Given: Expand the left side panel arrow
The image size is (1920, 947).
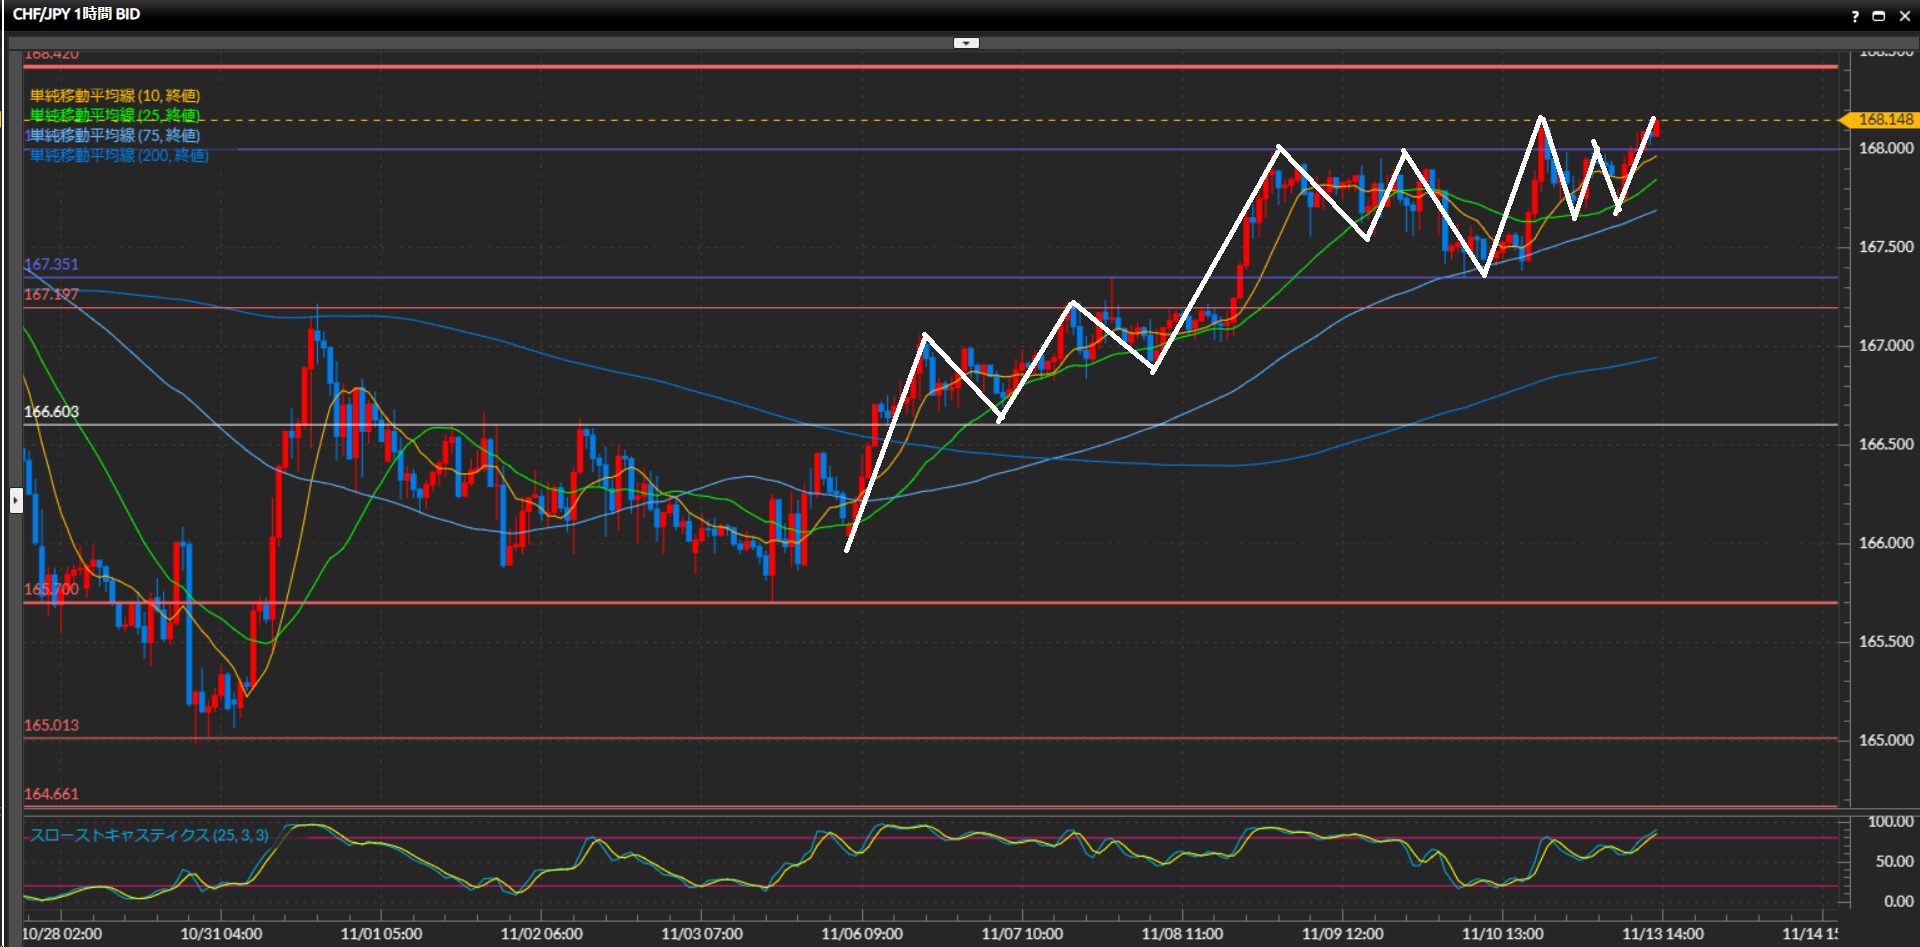Looking at the screenshot, I should (x=16, y=500).
